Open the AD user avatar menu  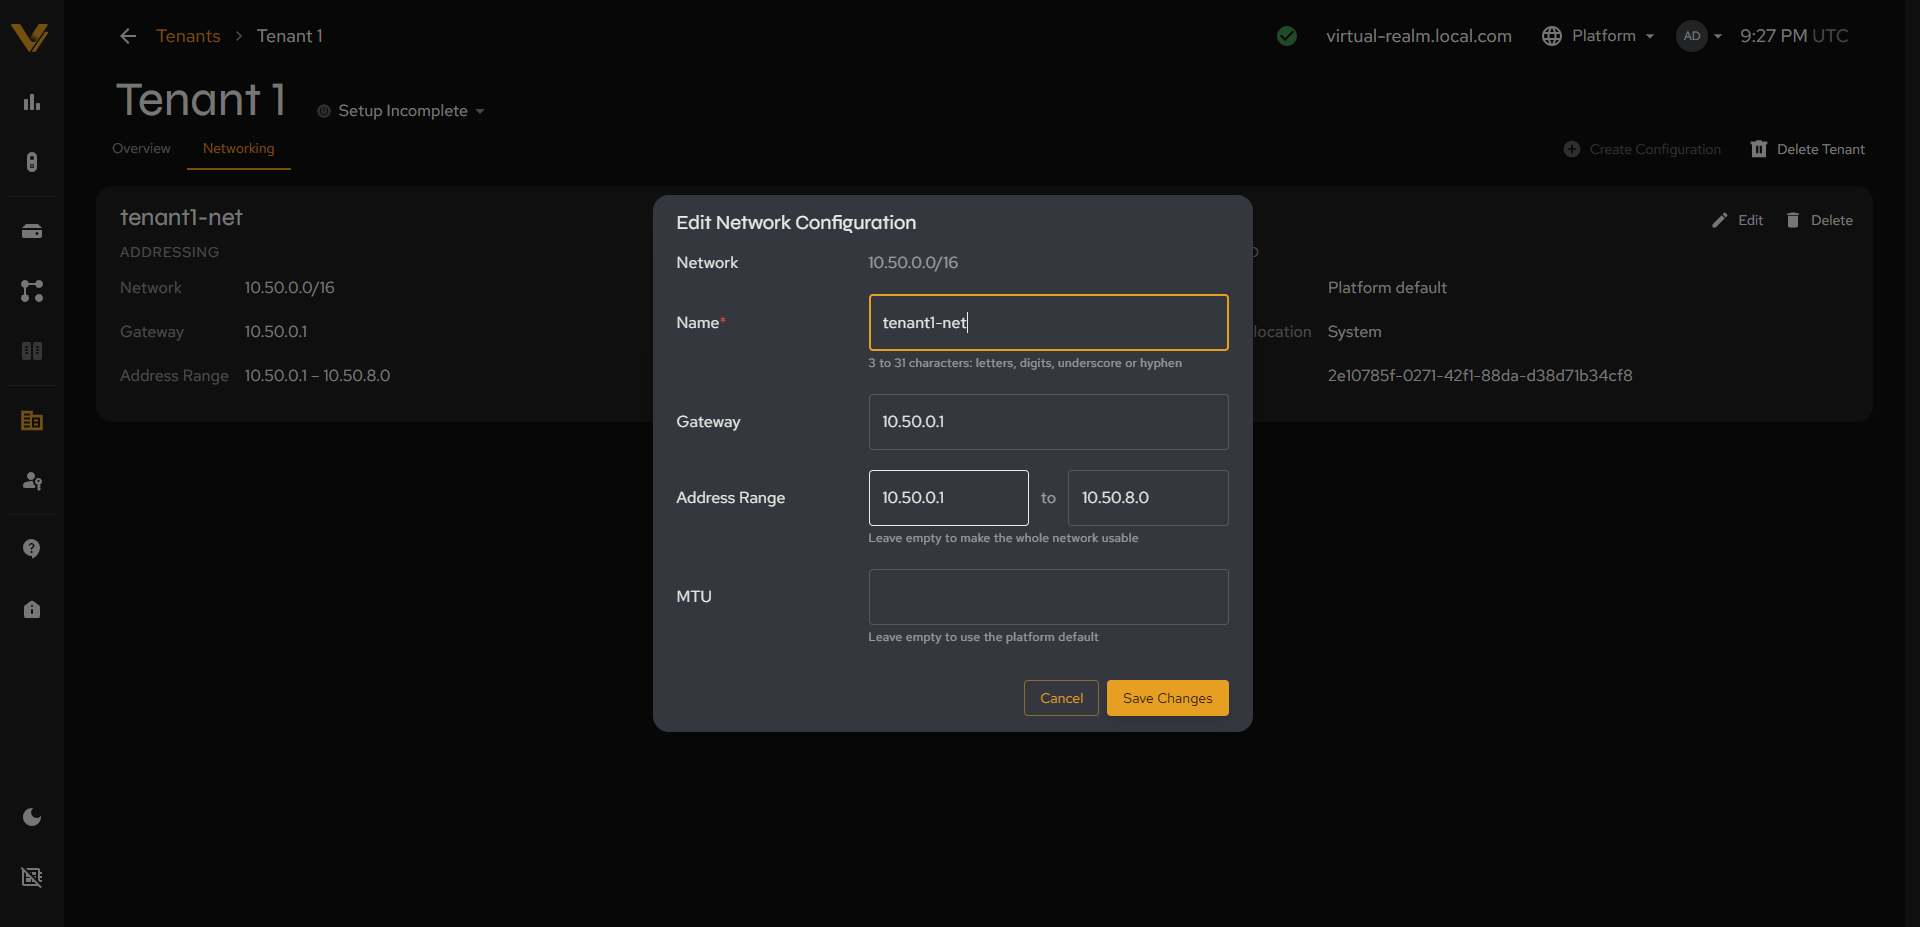1699,36
